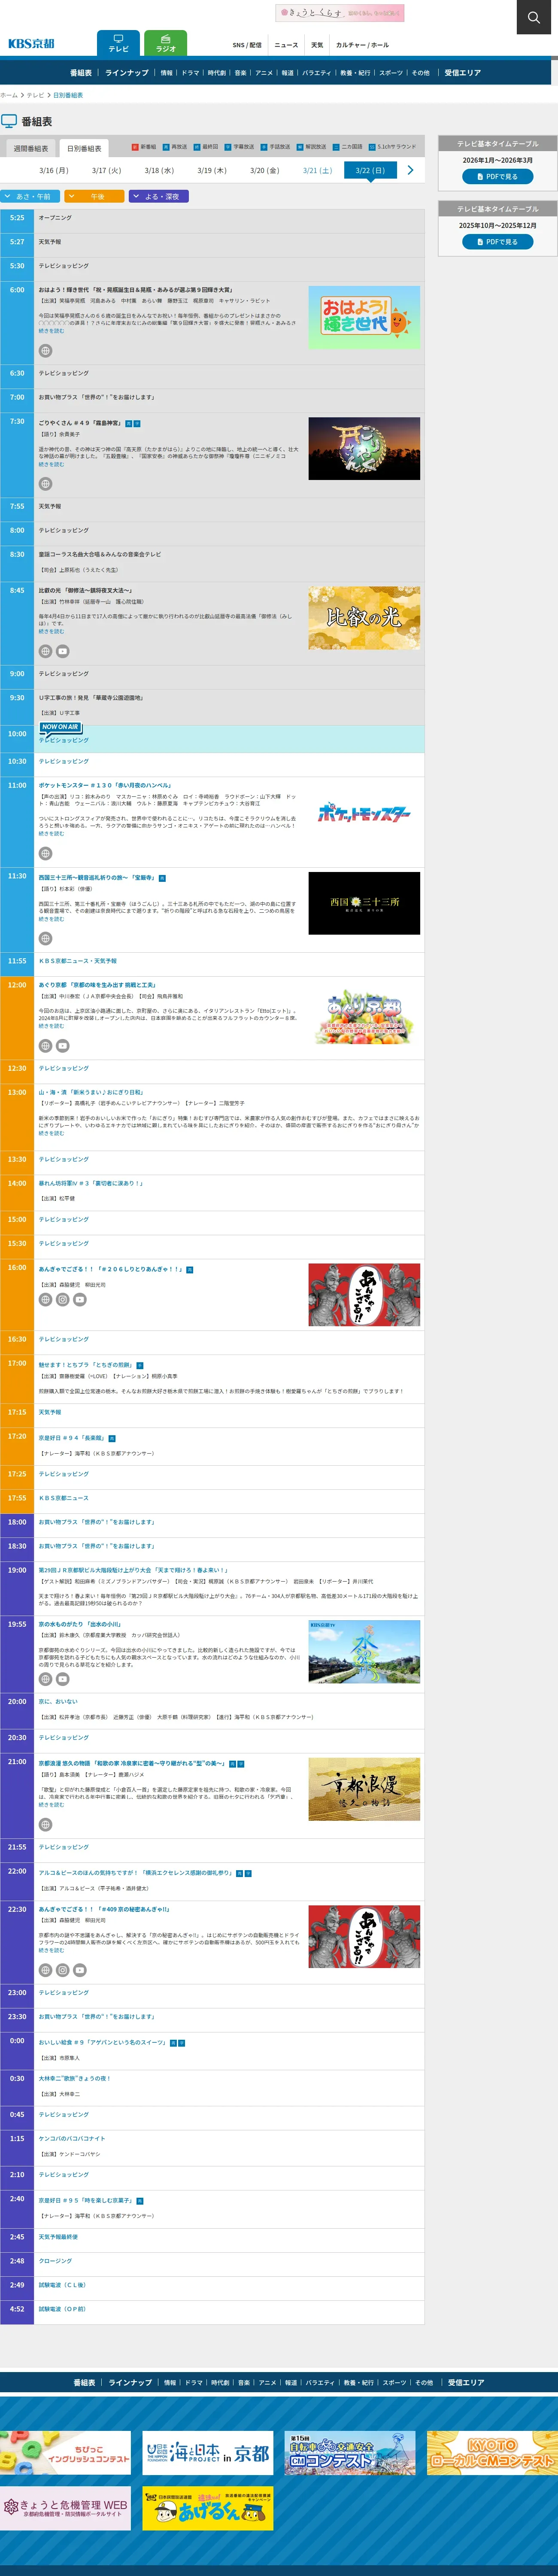The height and width of the screenshot is (2576, 558).
Task: Open website globe icon for あぐり京都
Action: 45,1046
